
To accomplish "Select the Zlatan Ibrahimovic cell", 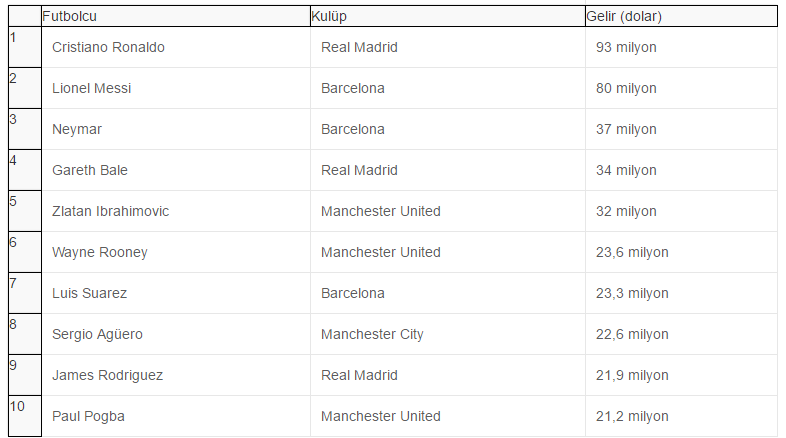I will (176, 211).
